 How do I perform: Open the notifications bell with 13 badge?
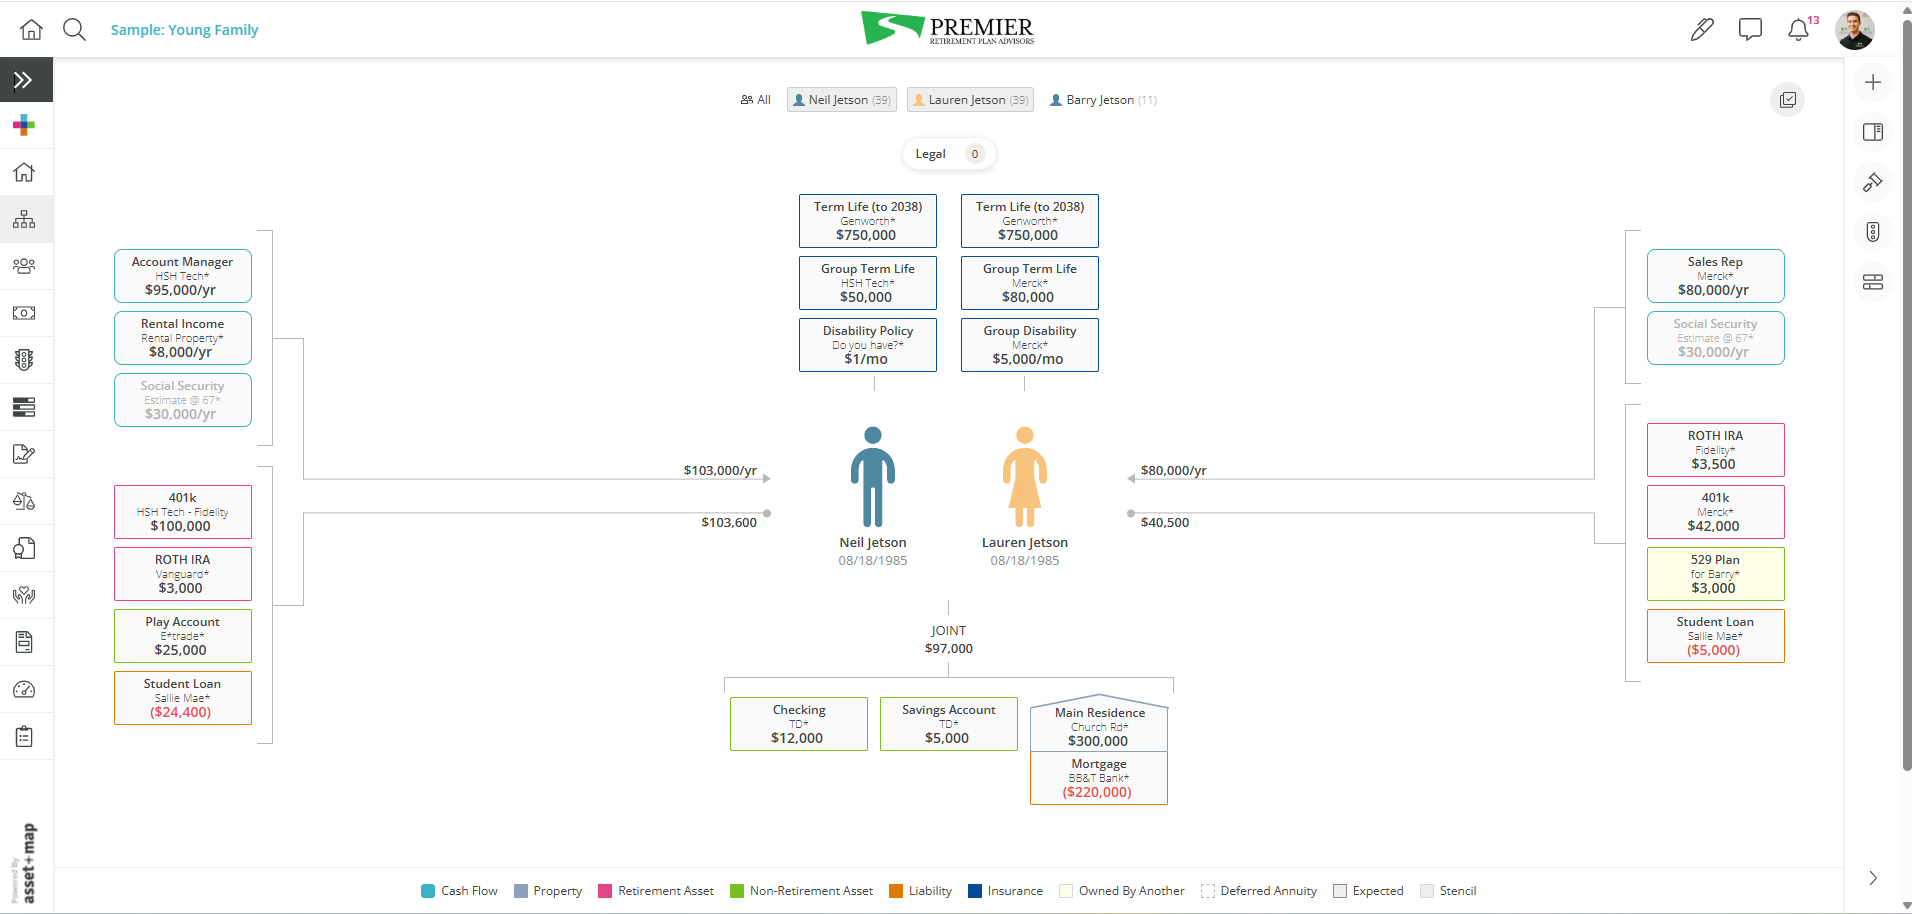[1799, 30]
